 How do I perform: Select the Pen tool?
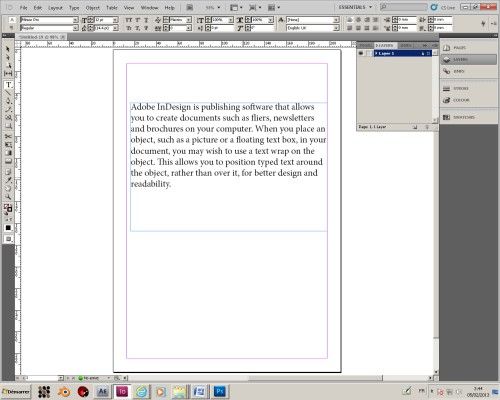point(8,101)
